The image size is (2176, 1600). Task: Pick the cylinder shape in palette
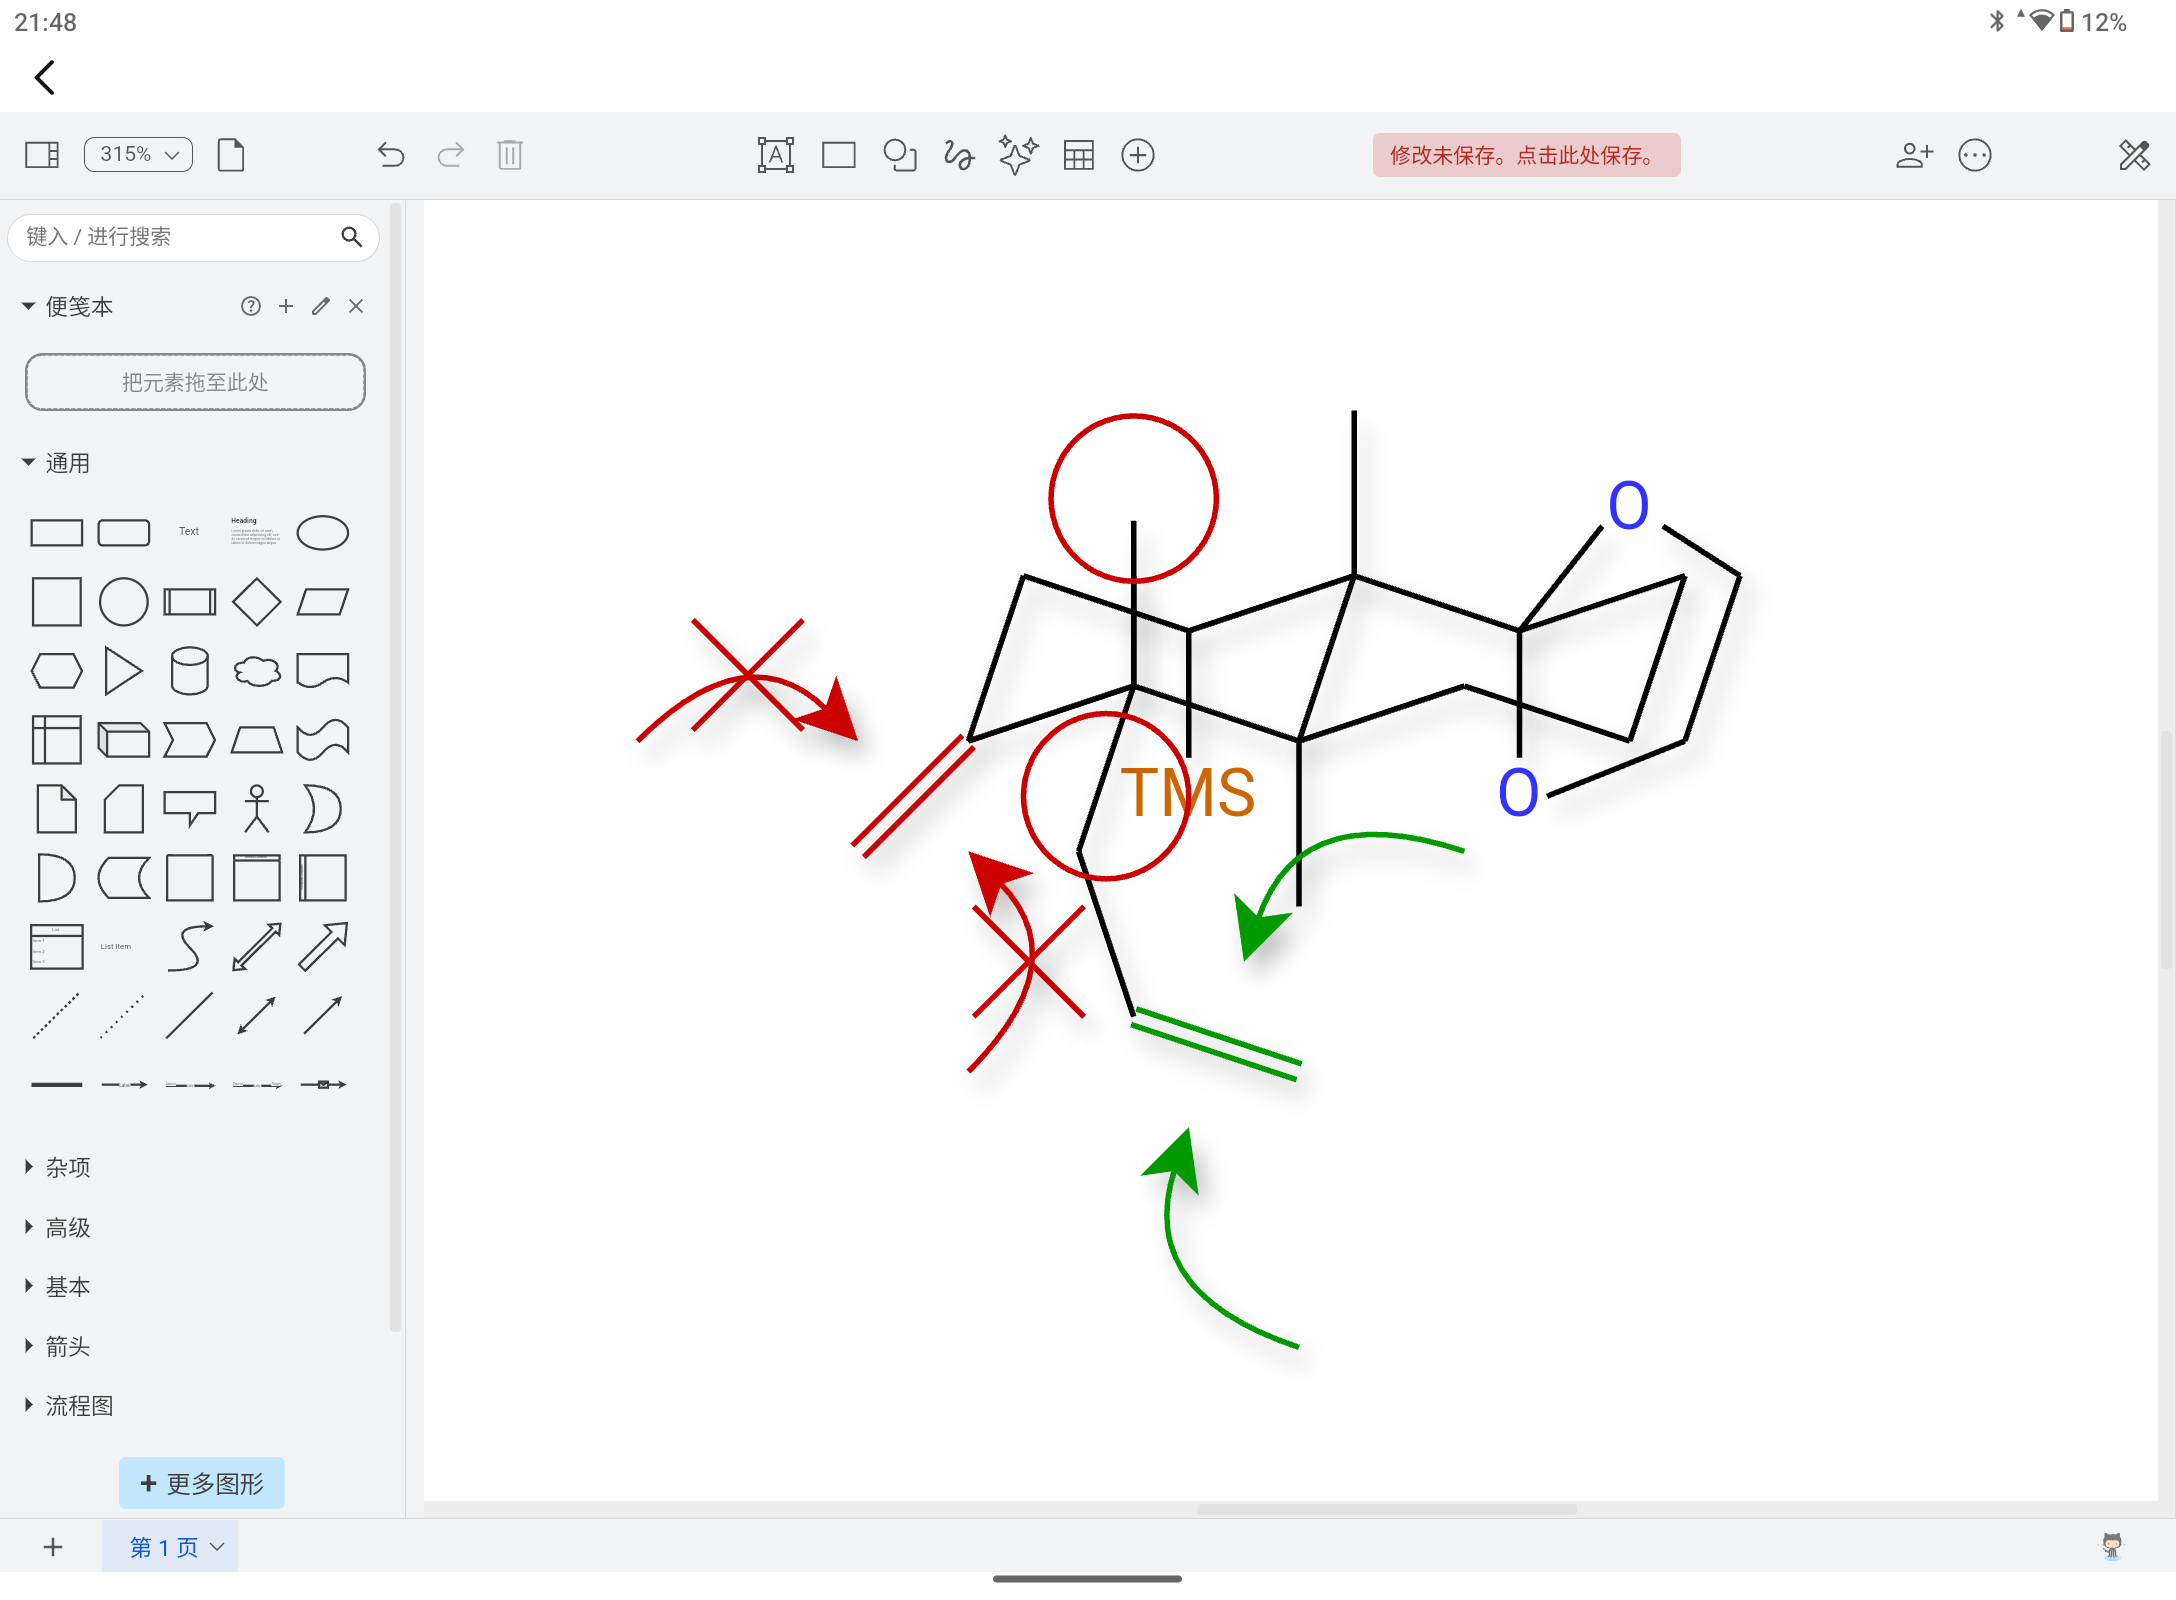[189, 671]
